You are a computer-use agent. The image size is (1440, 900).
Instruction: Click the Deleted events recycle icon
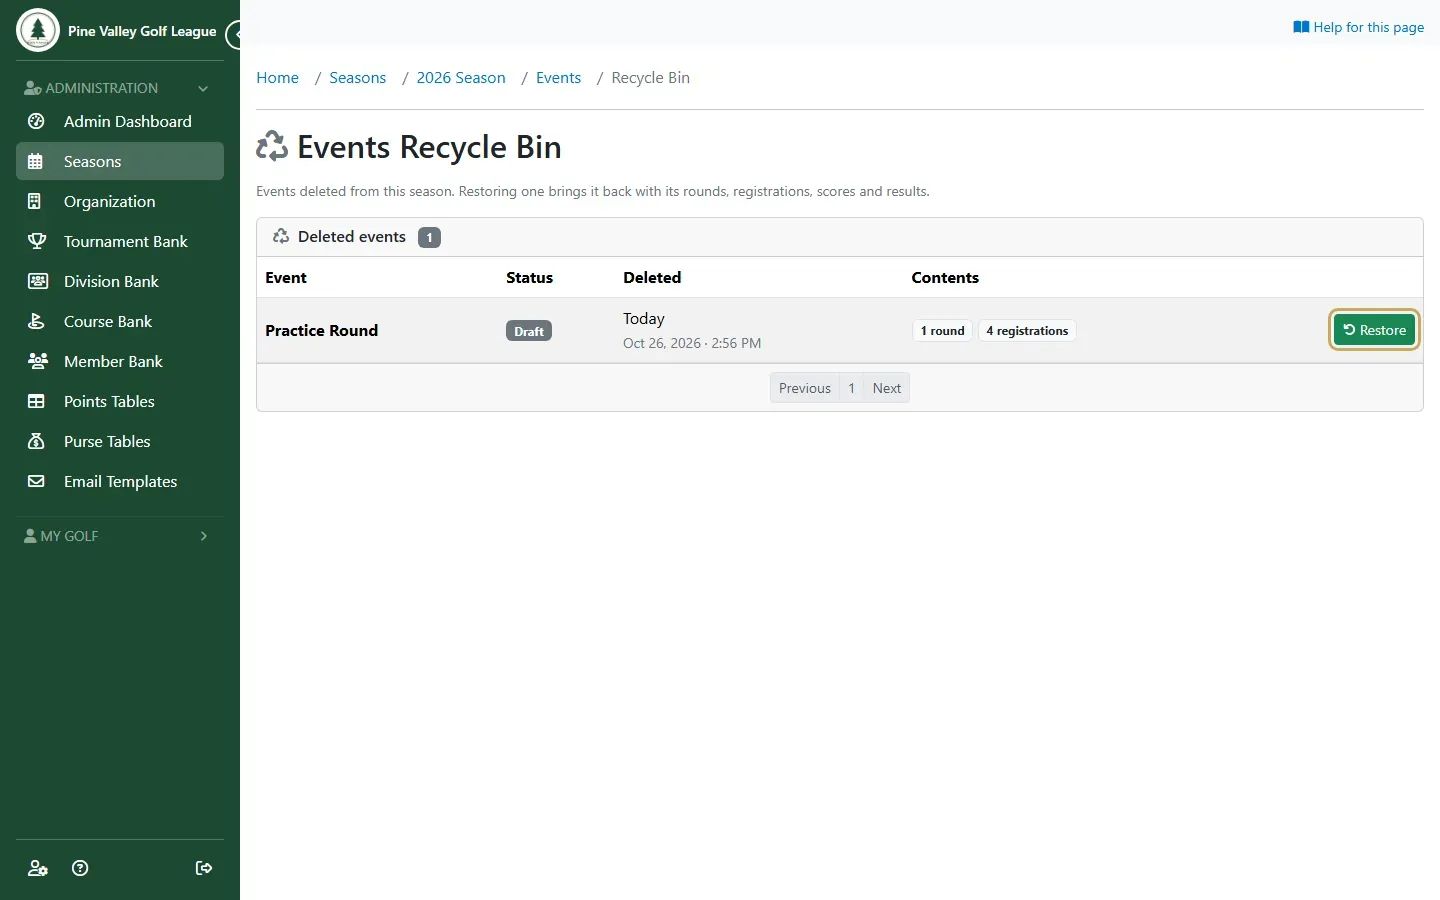[281, 237]
